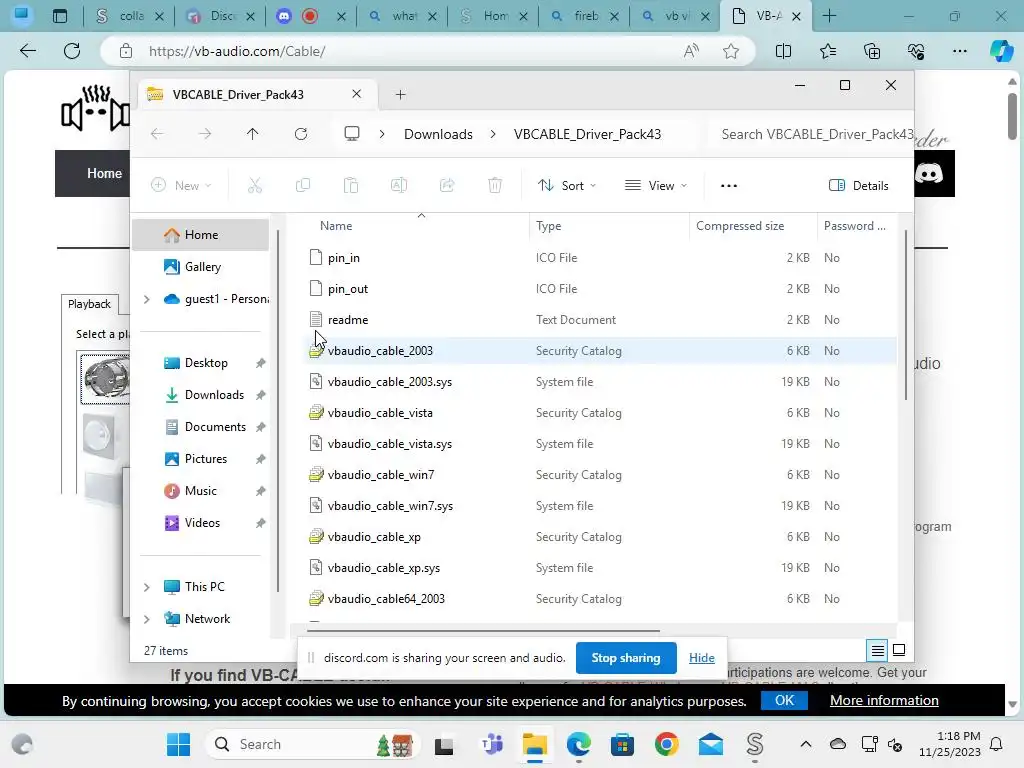Switch to the Hom browser tab
The height and width of the screenshot is (768, 1024).
click(493, 16)
